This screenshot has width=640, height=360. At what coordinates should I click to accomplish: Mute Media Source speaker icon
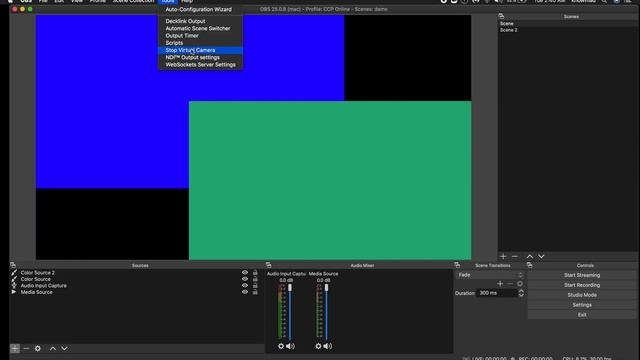328,346
